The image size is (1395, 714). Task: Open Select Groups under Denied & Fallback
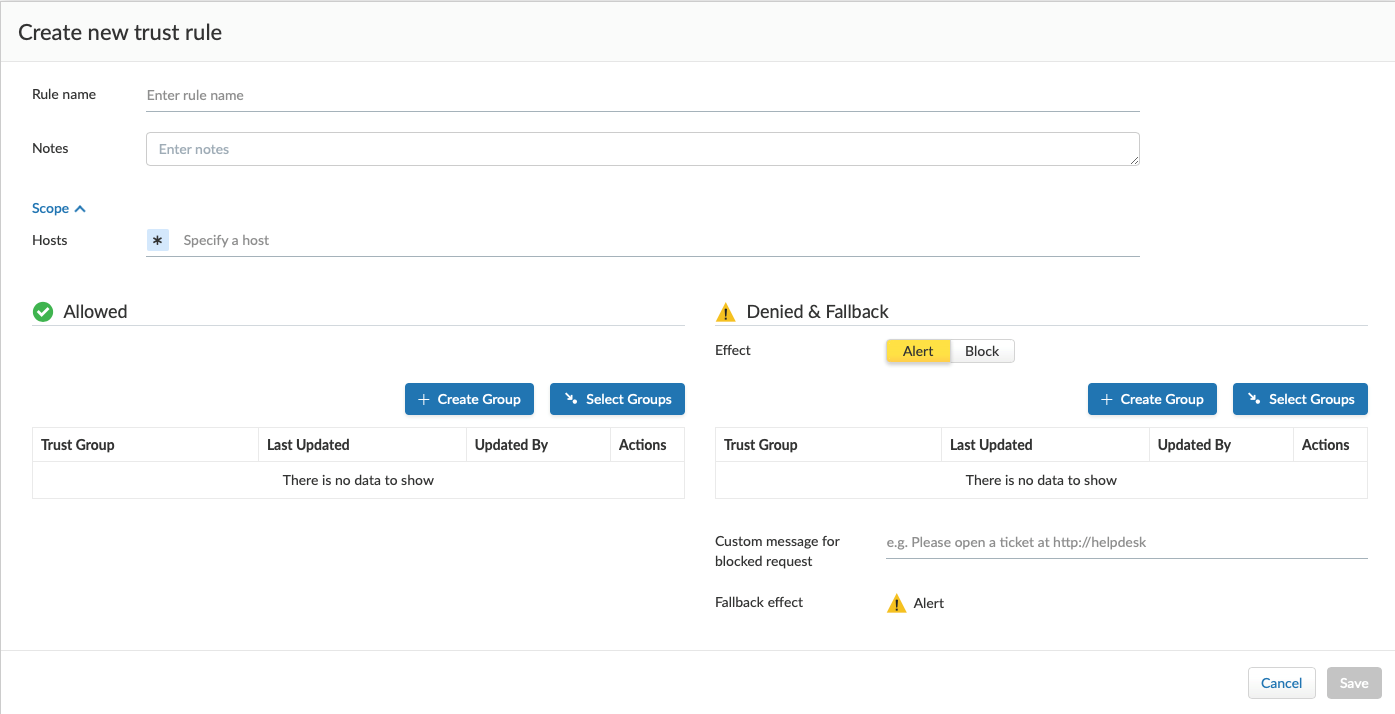coord(1300,399)
